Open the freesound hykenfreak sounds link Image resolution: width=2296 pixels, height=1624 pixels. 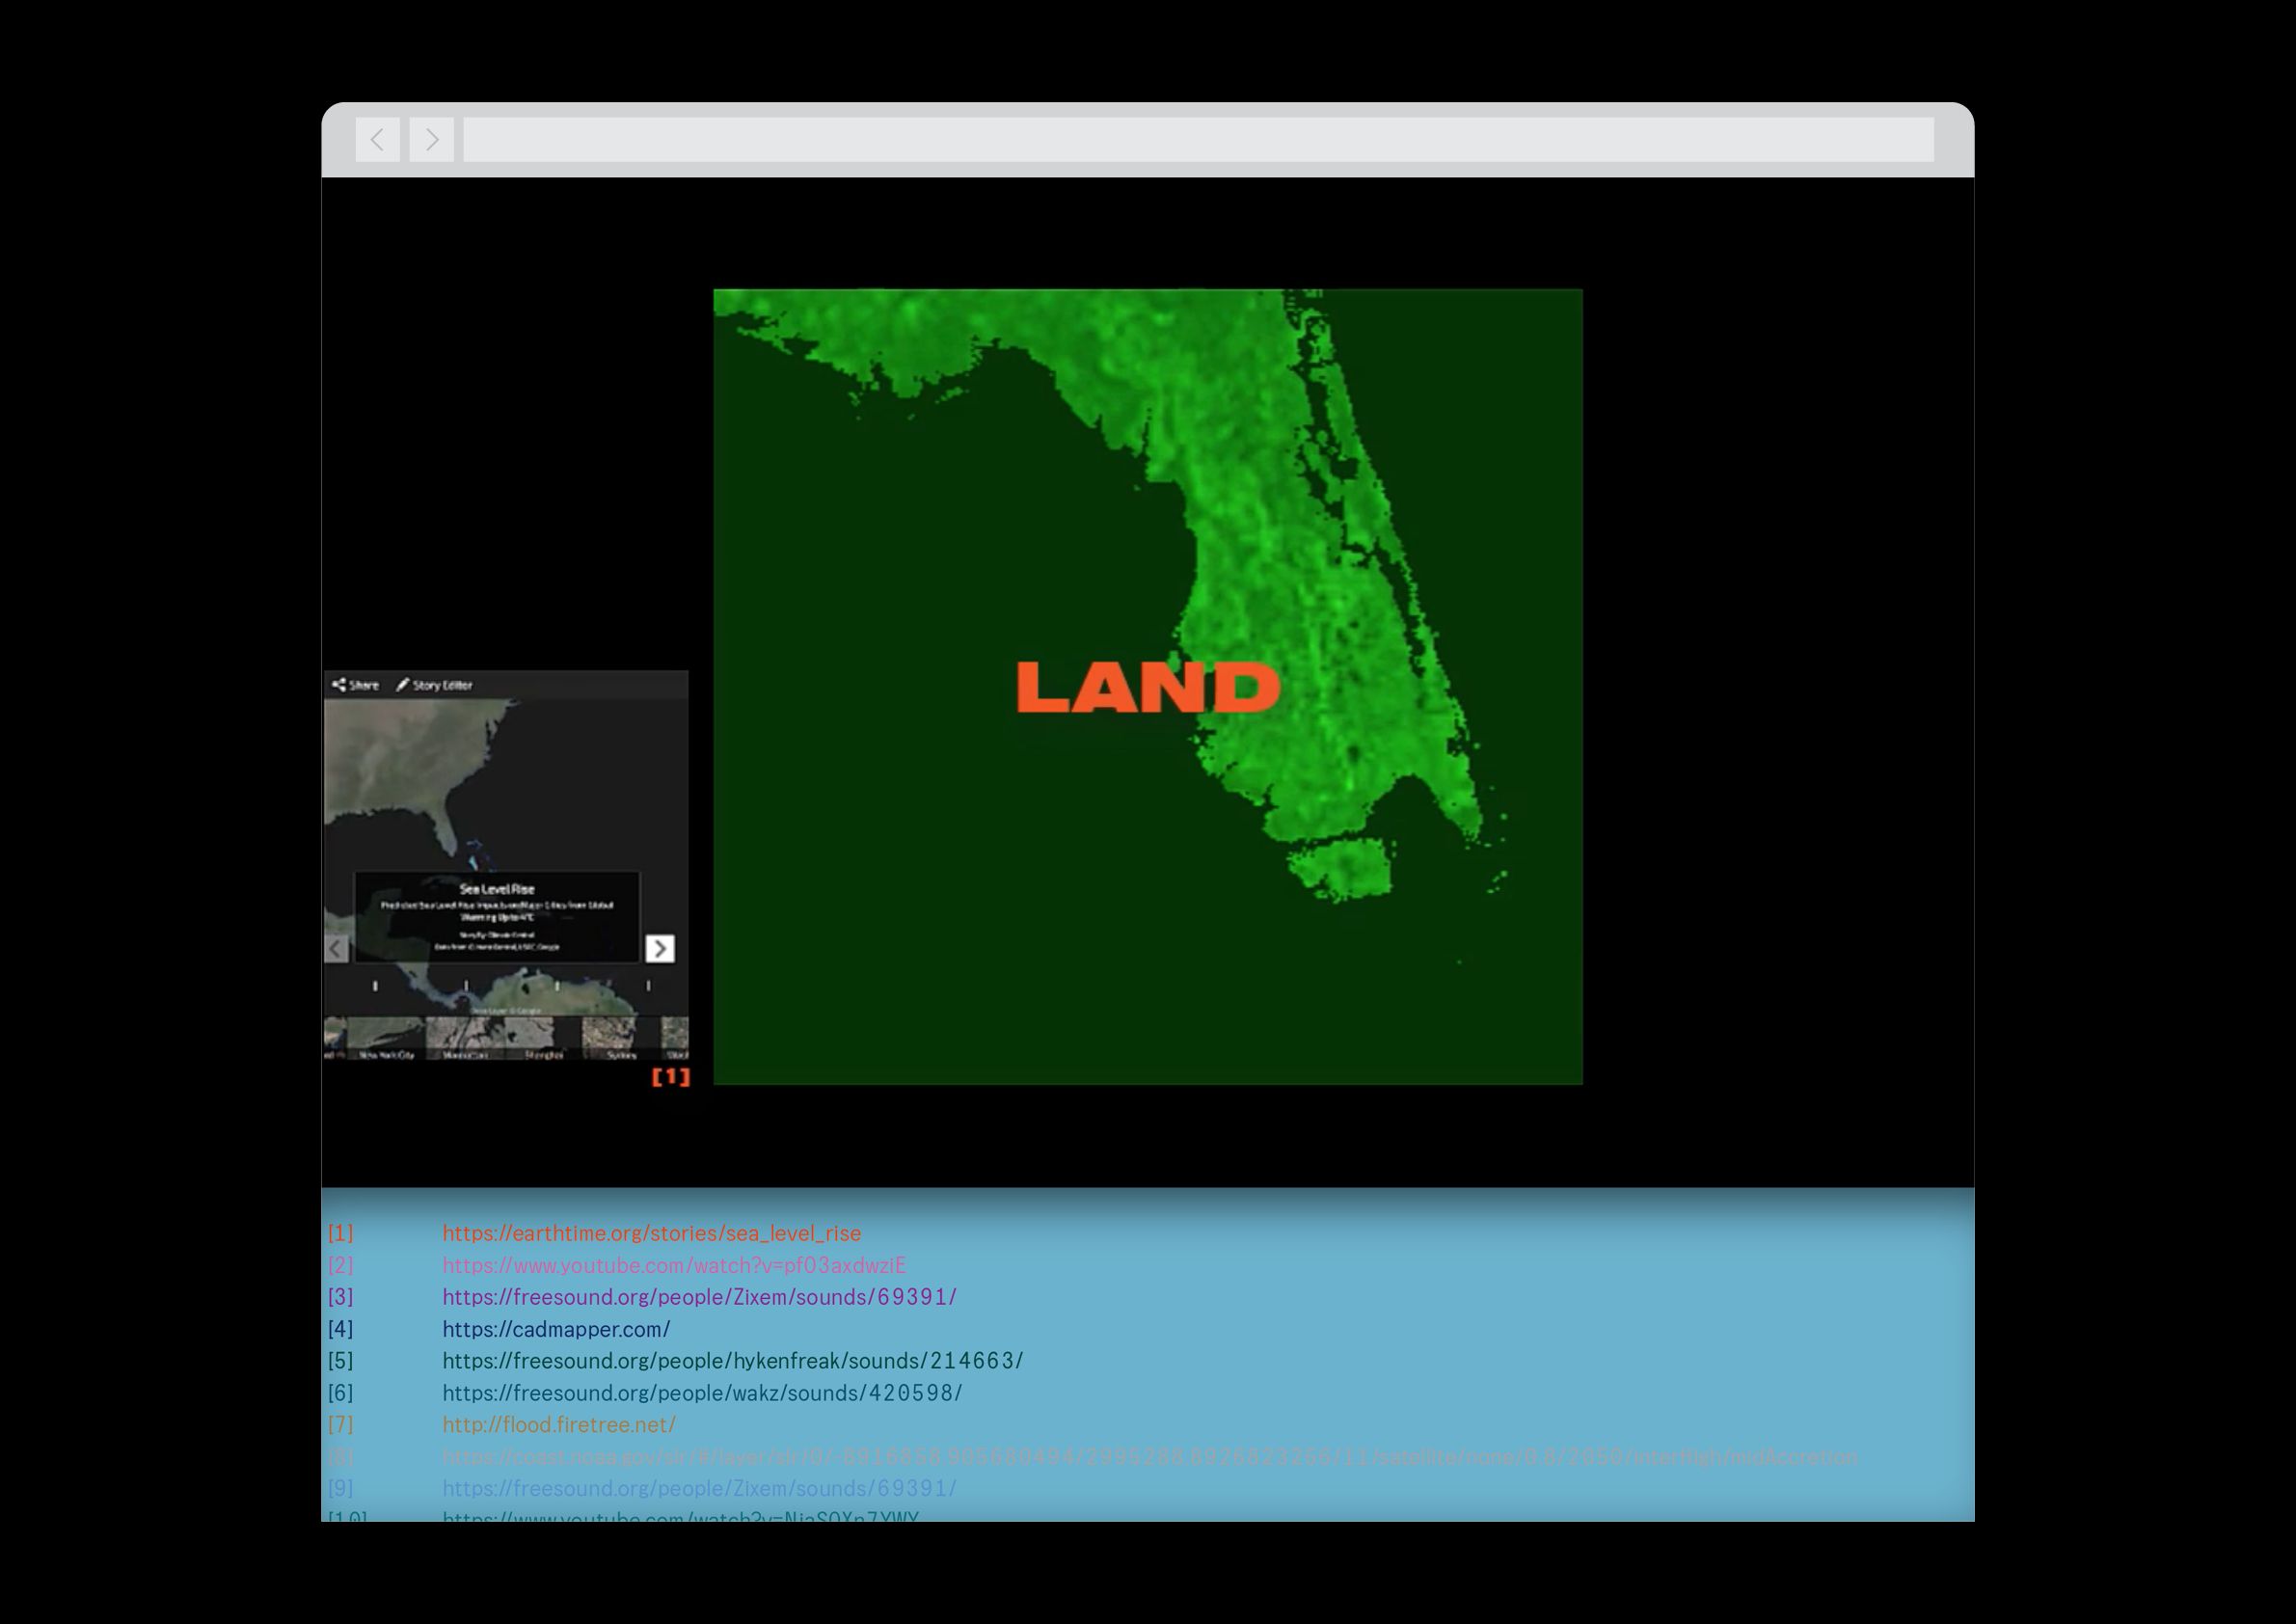click(x=733, y=1361)
